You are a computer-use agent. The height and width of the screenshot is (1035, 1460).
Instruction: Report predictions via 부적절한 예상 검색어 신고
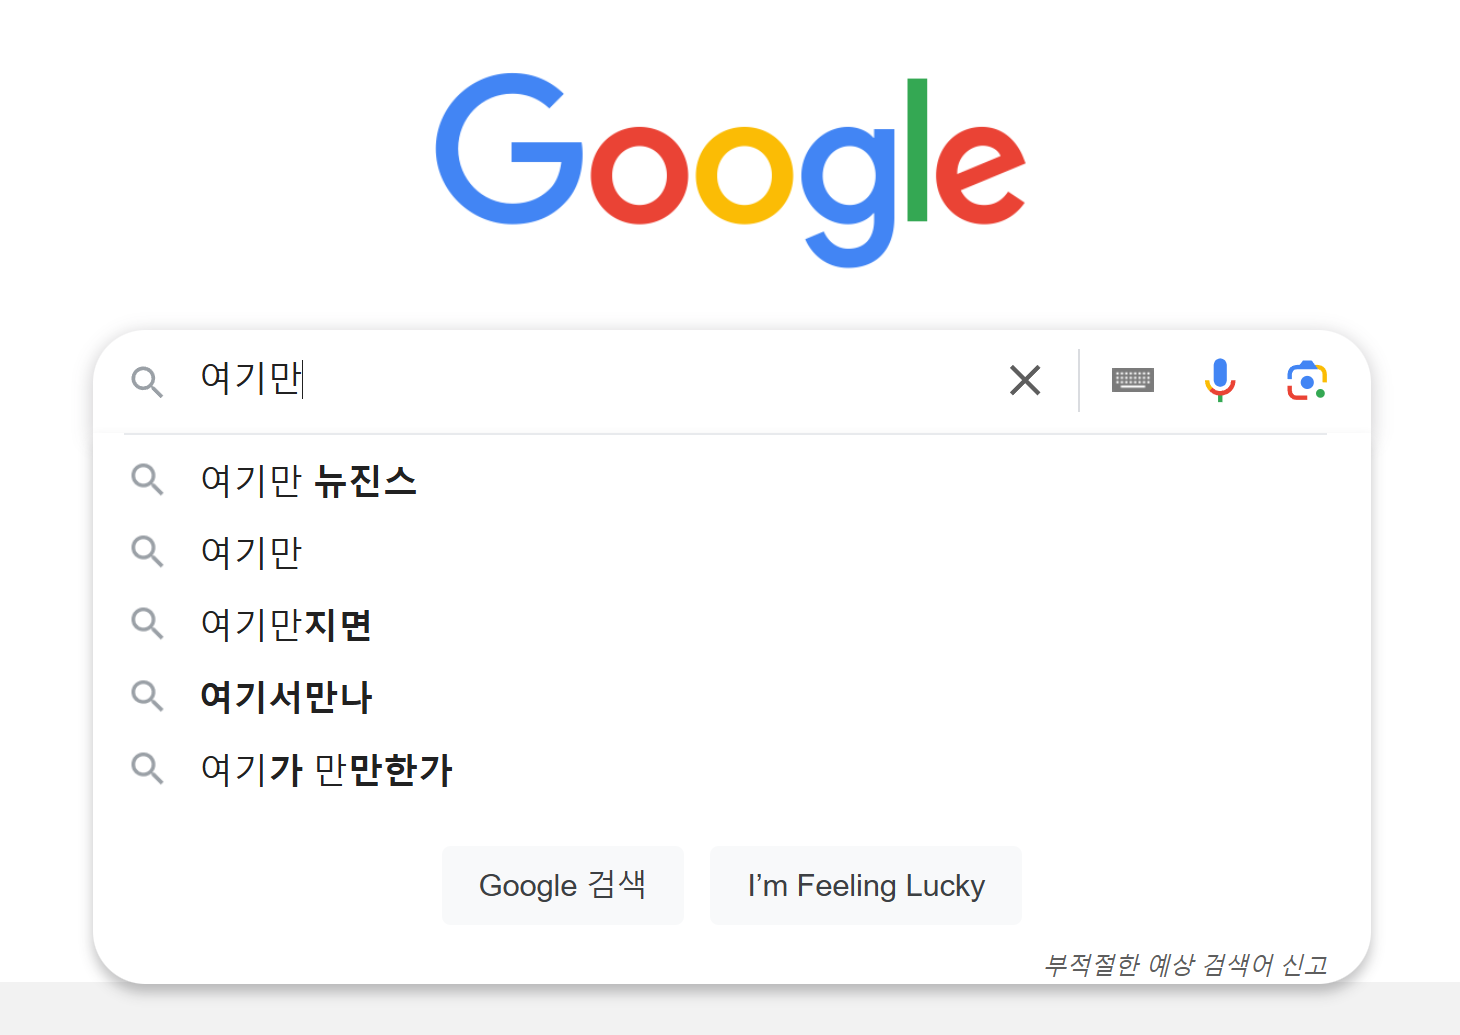[1185, 965]
